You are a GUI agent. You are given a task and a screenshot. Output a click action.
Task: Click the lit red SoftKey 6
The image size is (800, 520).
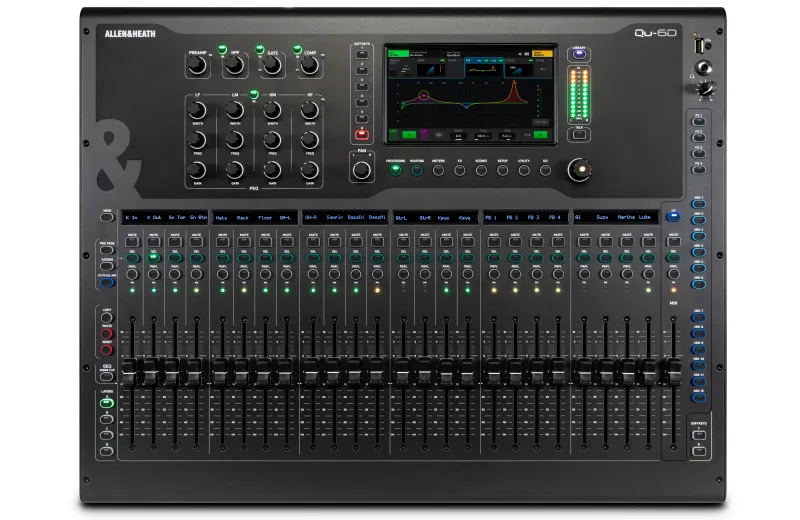(x=362, y=135)
